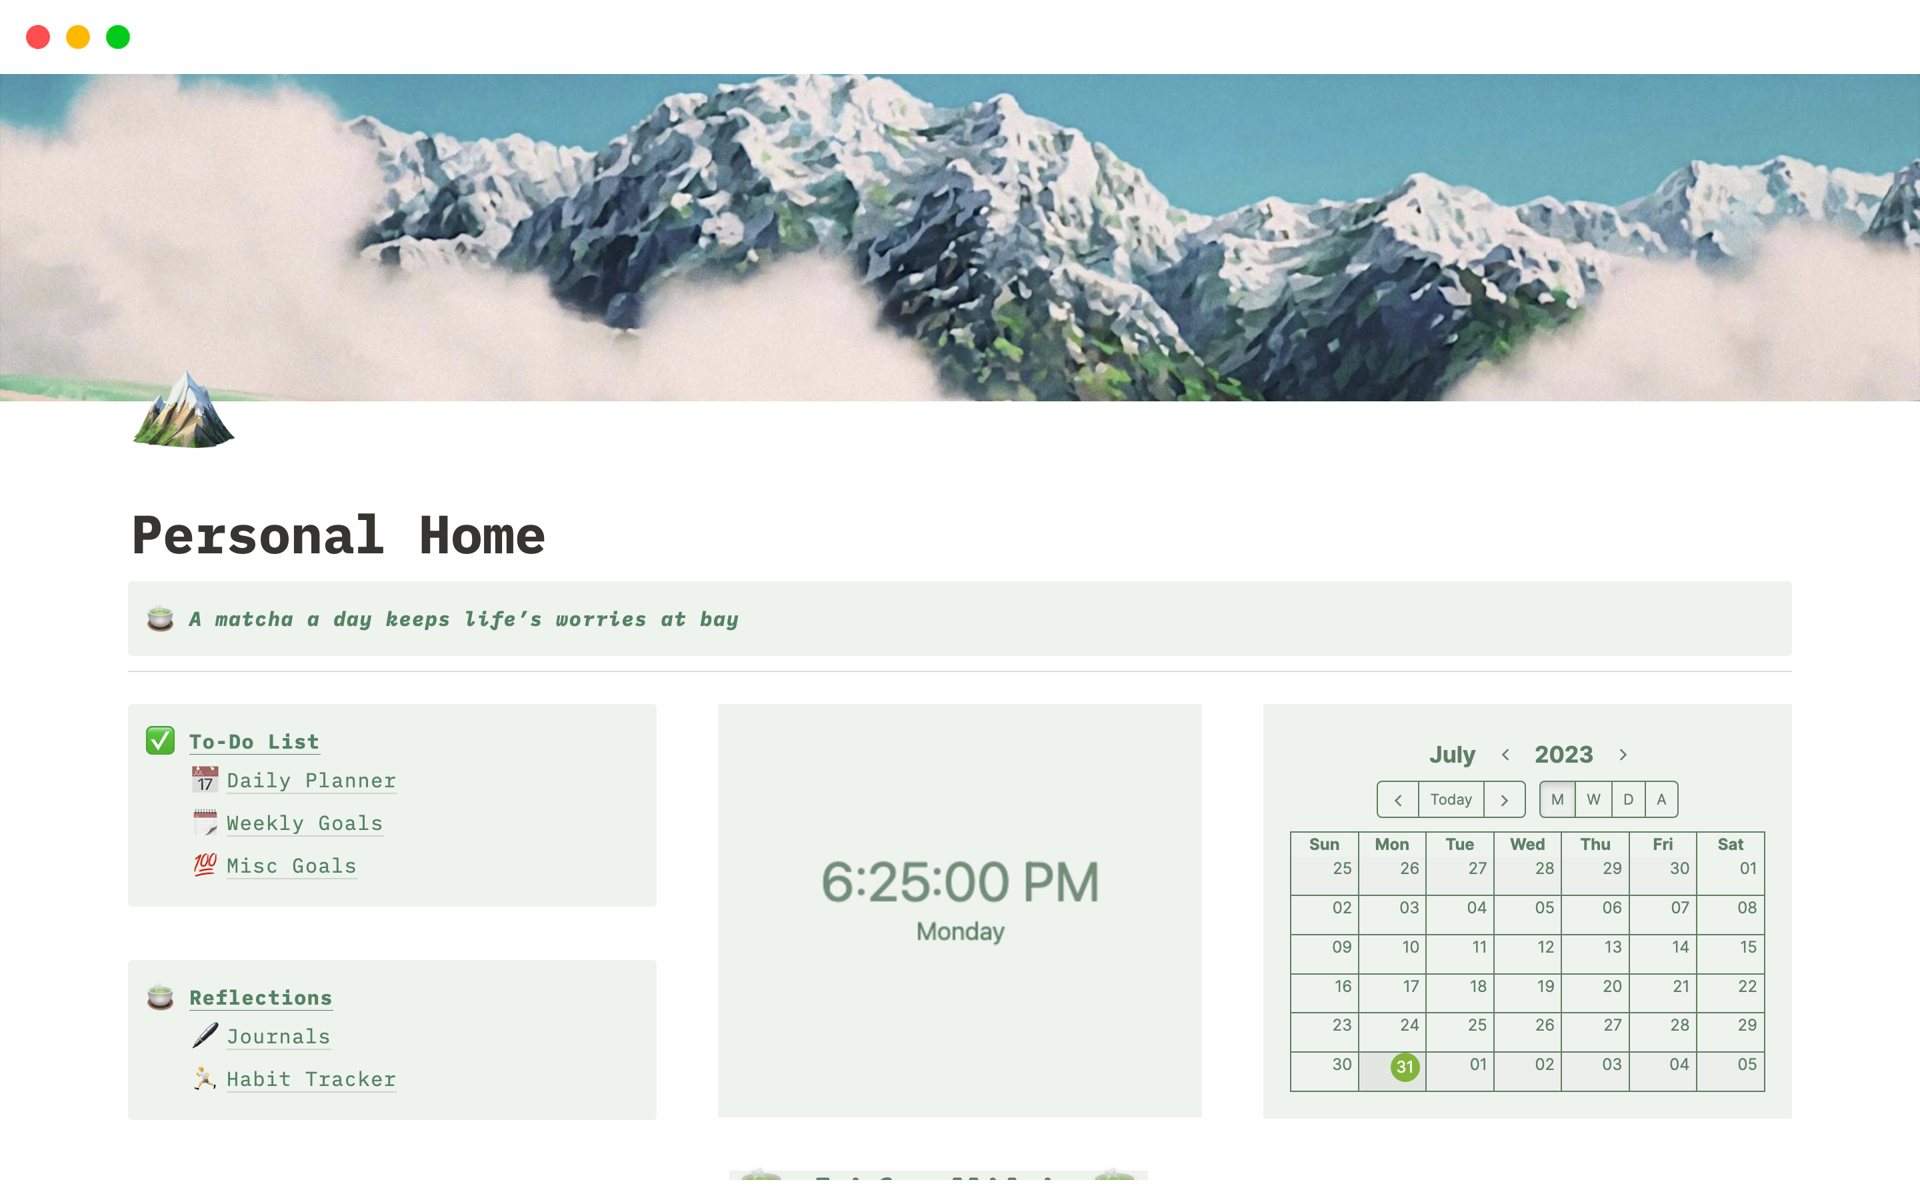The height and width of the screenshot is (1200, 1920).
Task: Click Today button to return to current date
Action: click(1450, 799)
